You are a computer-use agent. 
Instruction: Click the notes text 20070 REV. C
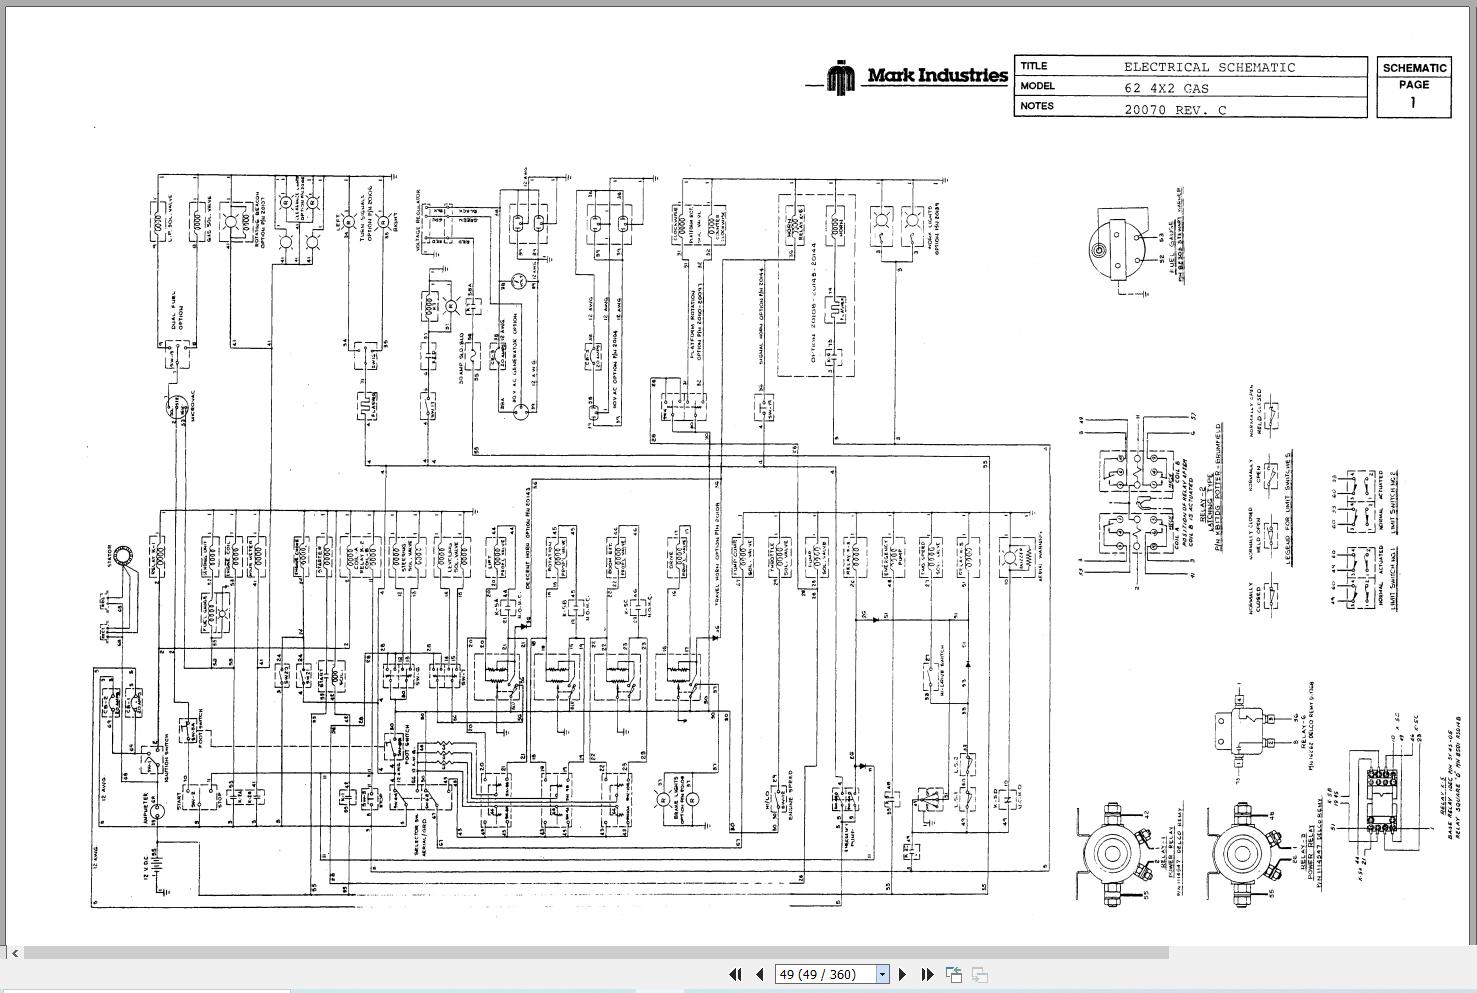1175,109
